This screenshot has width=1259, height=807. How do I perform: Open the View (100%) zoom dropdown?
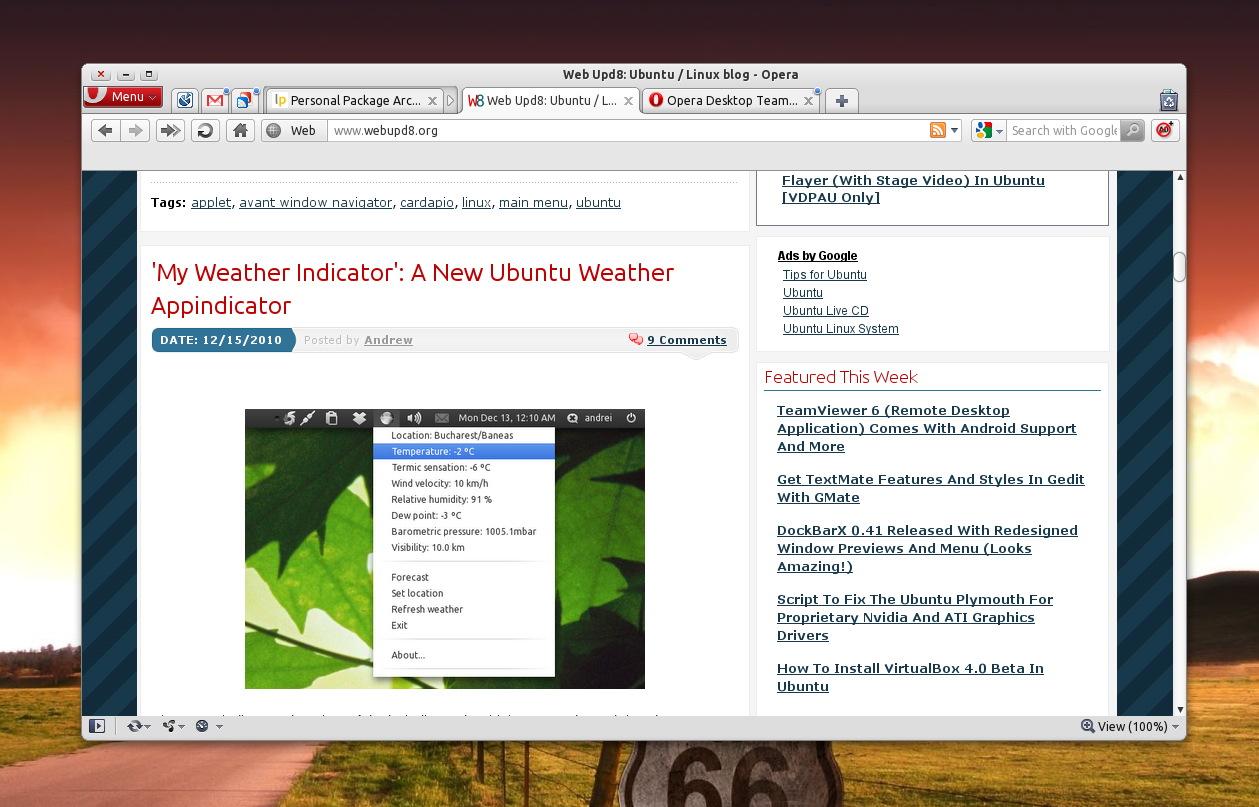point(1130,726)
